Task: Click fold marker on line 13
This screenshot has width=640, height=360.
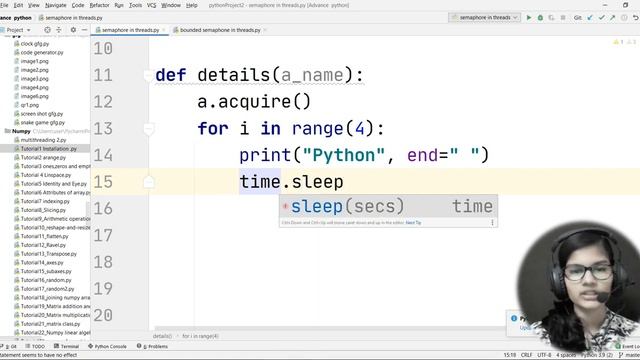Action: 149,129
